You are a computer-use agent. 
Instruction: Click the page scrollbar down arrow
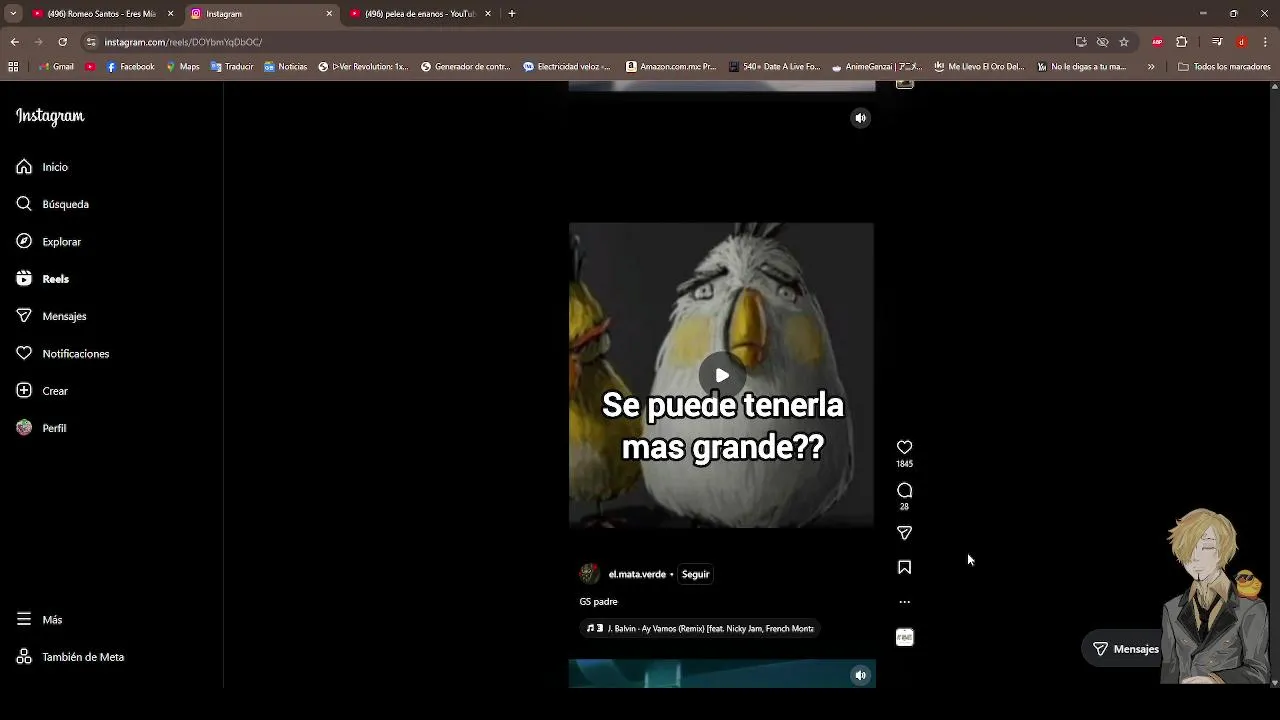[x=1274, y=683]
